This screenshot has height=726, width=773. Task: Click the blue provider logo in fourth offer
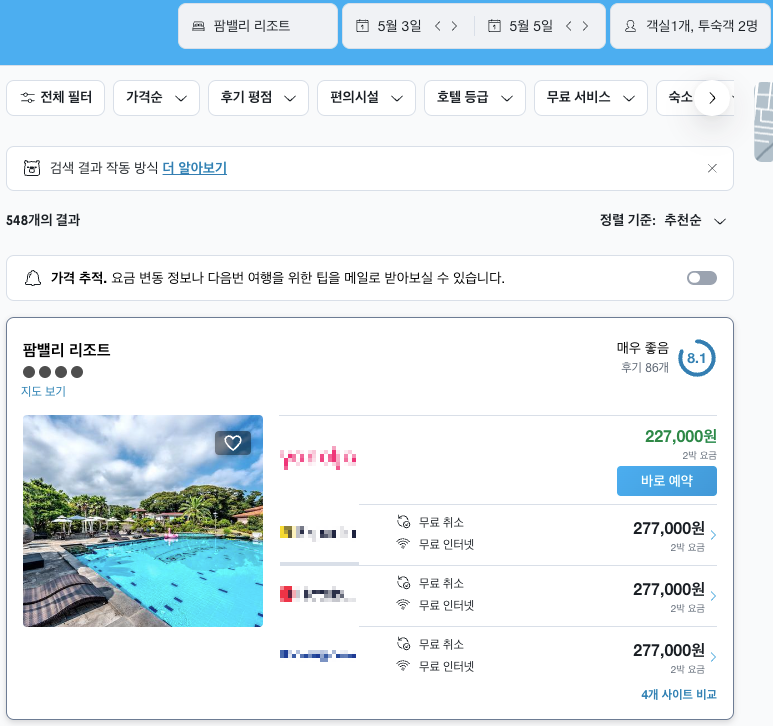pyautogui.click(x=318, y=655)
